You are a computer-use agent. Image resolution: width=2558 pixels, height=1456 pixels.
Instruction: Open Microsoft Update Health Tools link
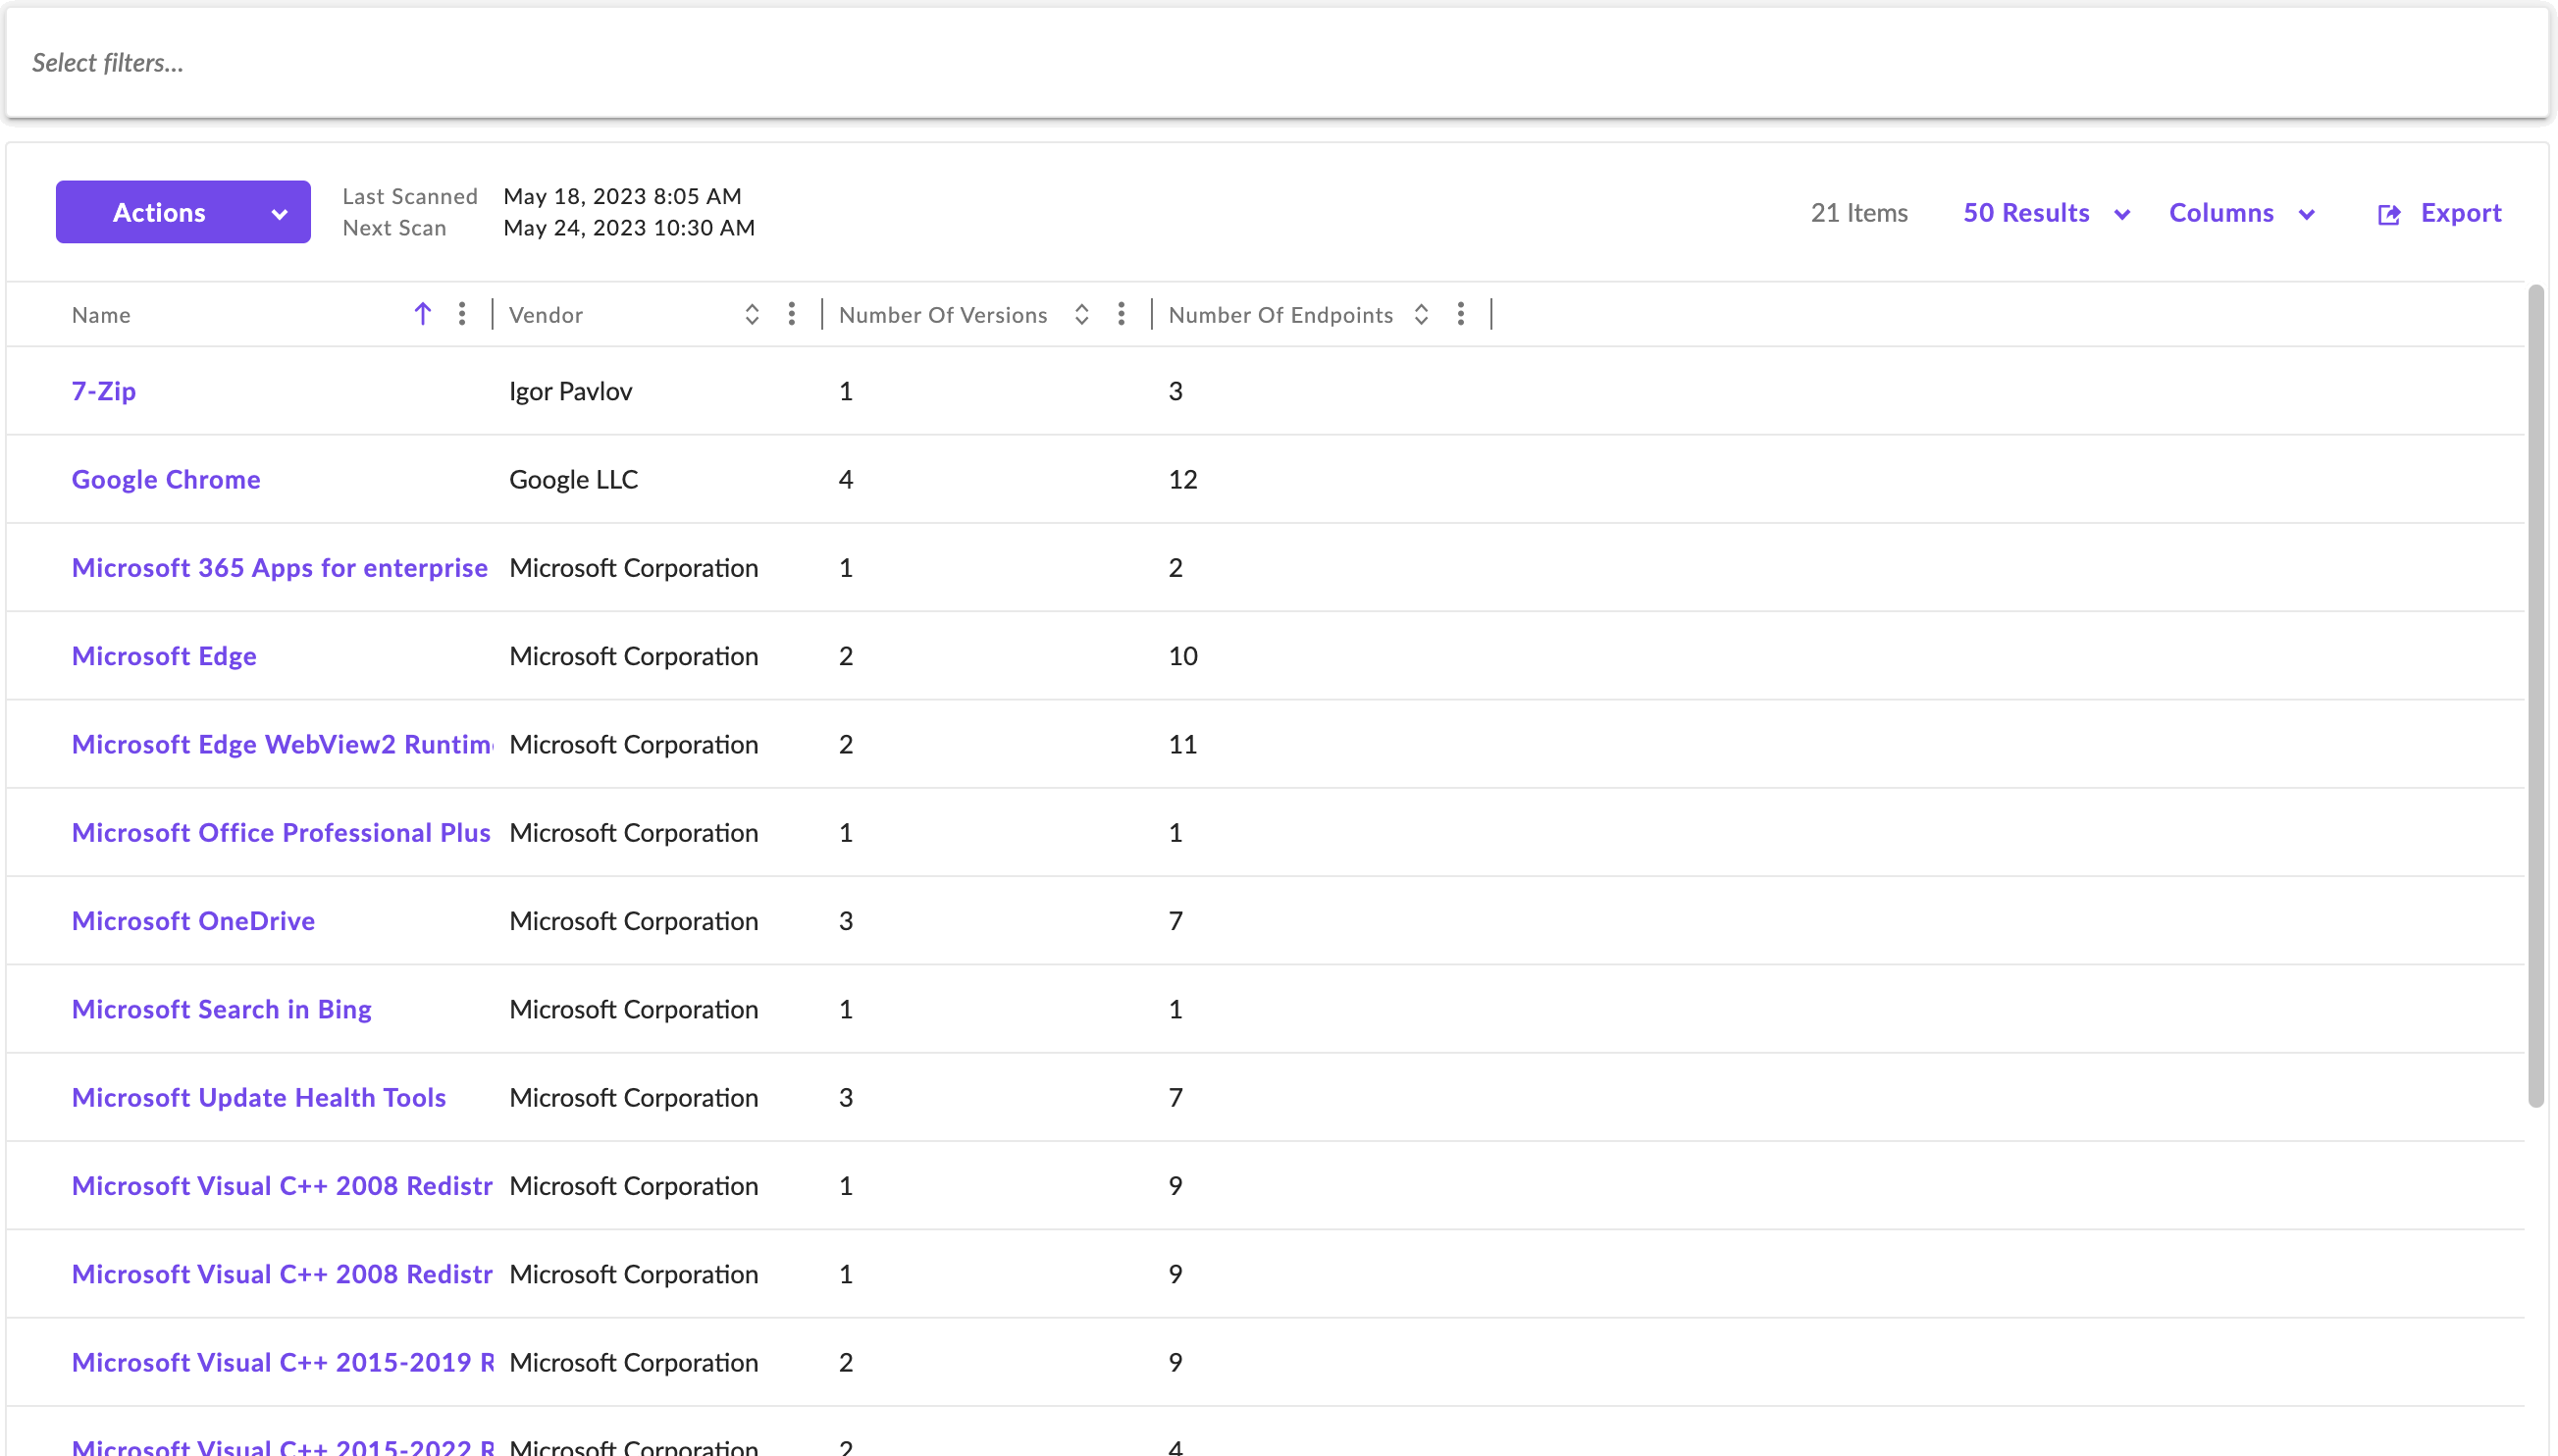pos(258,1097)
